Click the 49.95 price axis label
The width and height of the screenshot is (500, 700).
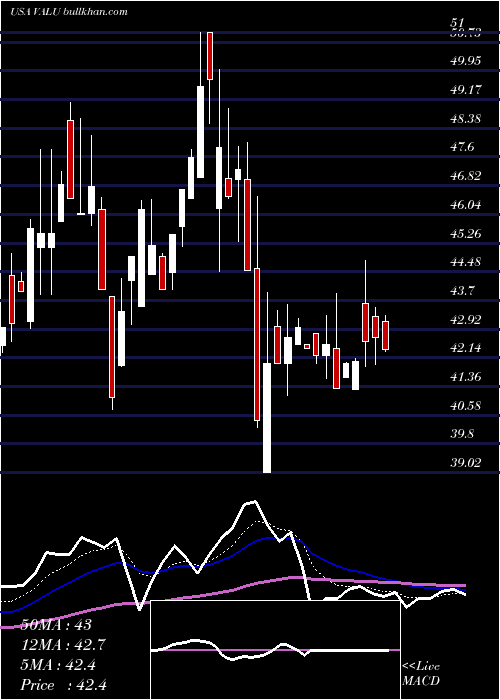click(466, 61)
